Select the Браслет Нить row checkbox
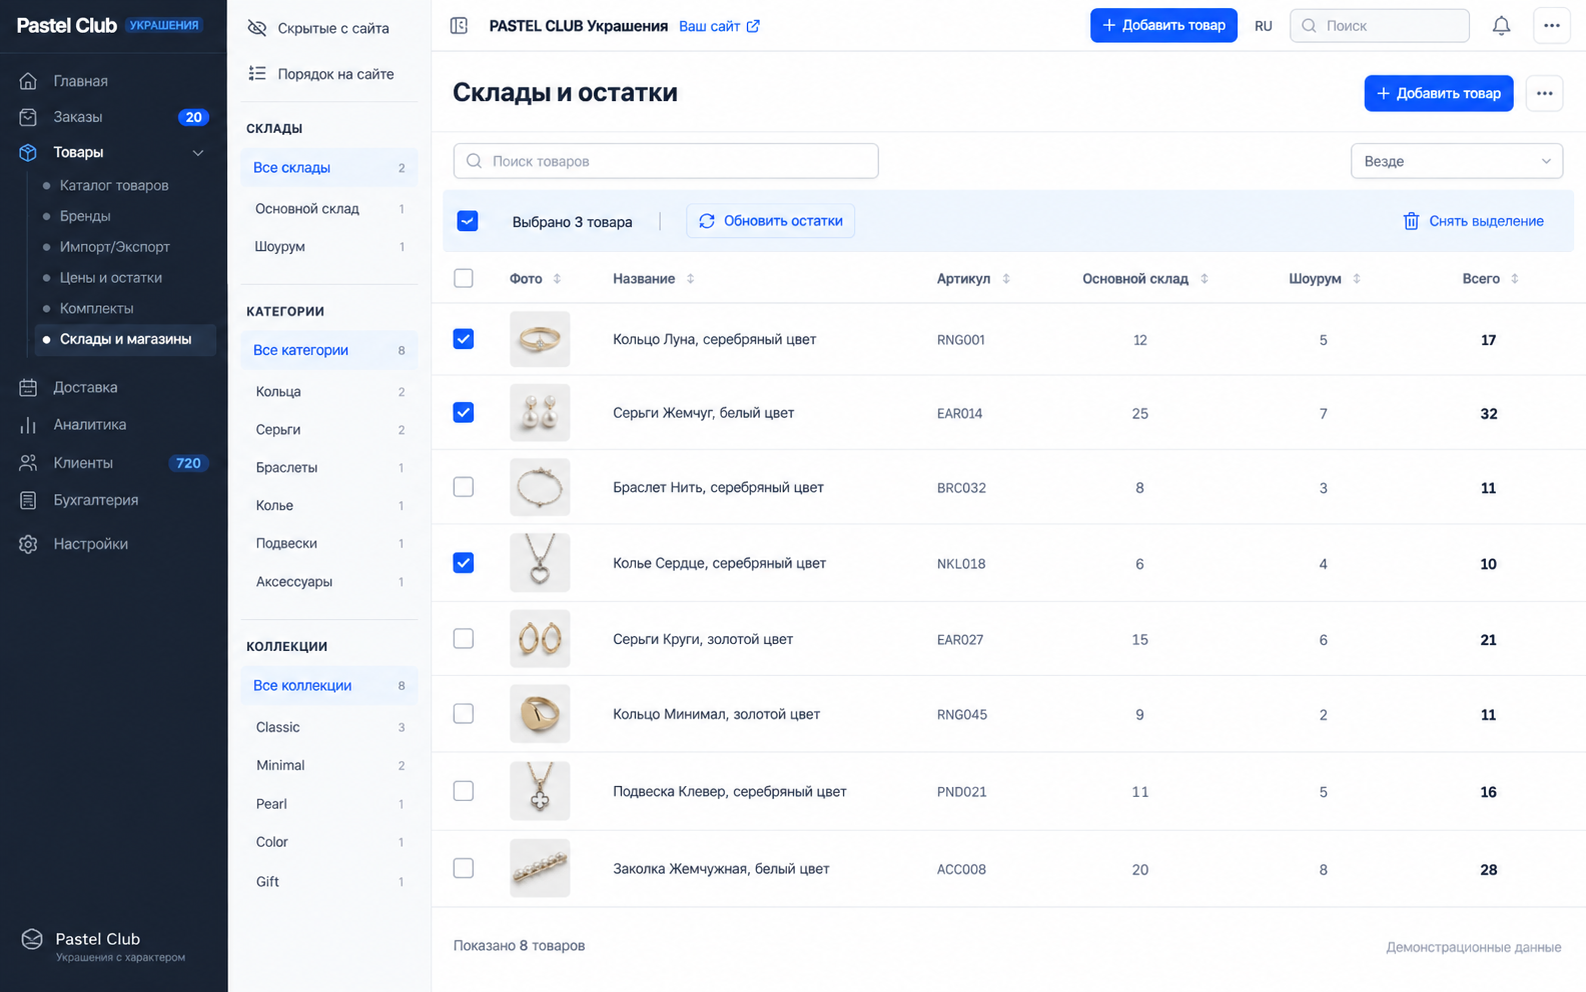 463,487
